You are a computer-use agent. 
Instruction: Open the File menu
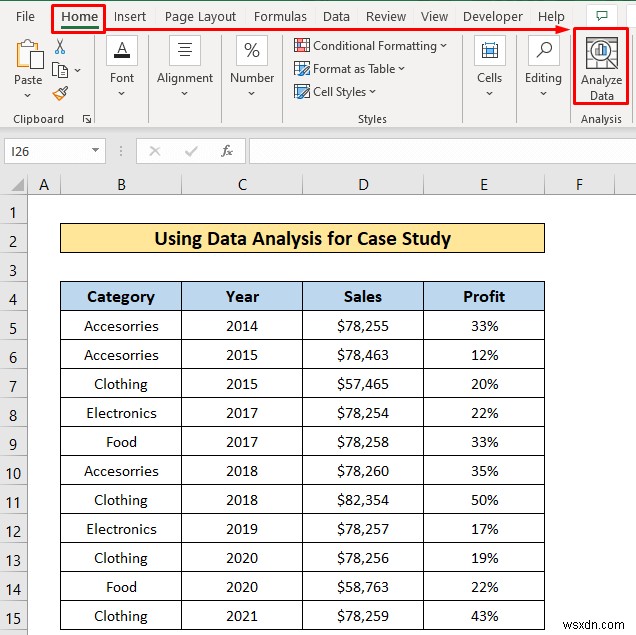[x=25, y=17]
